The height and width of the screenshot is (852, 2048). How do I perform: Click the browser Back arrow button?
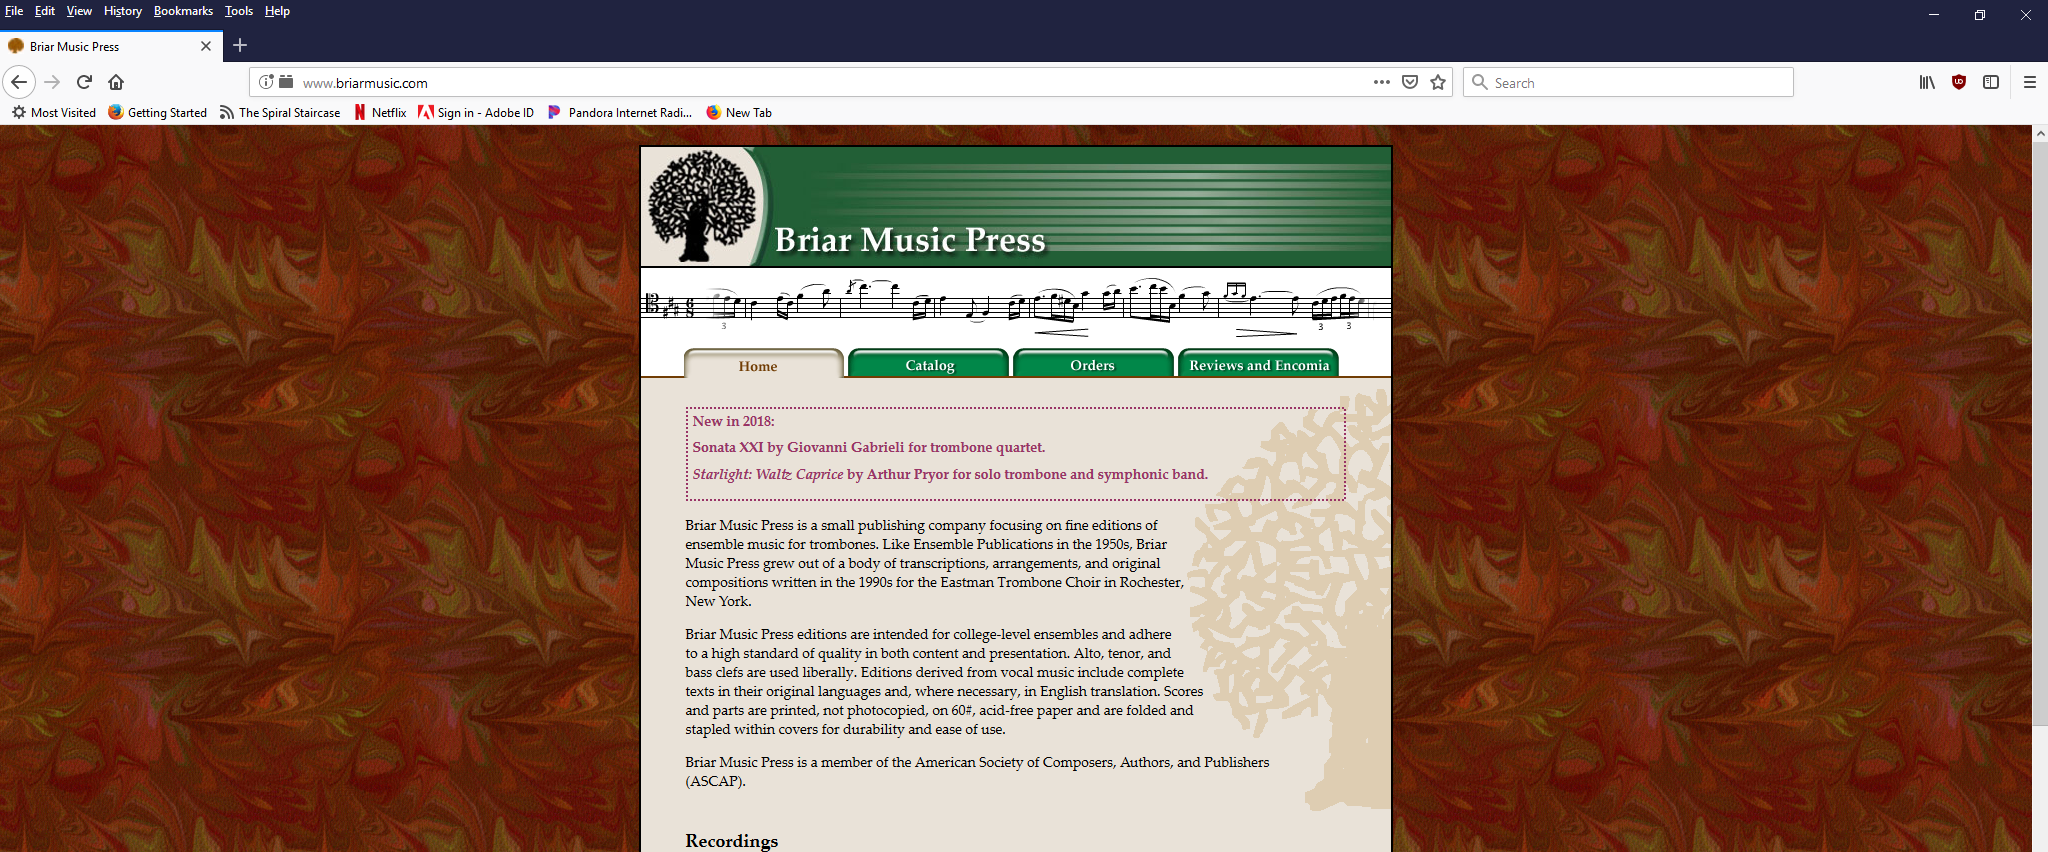19,82
